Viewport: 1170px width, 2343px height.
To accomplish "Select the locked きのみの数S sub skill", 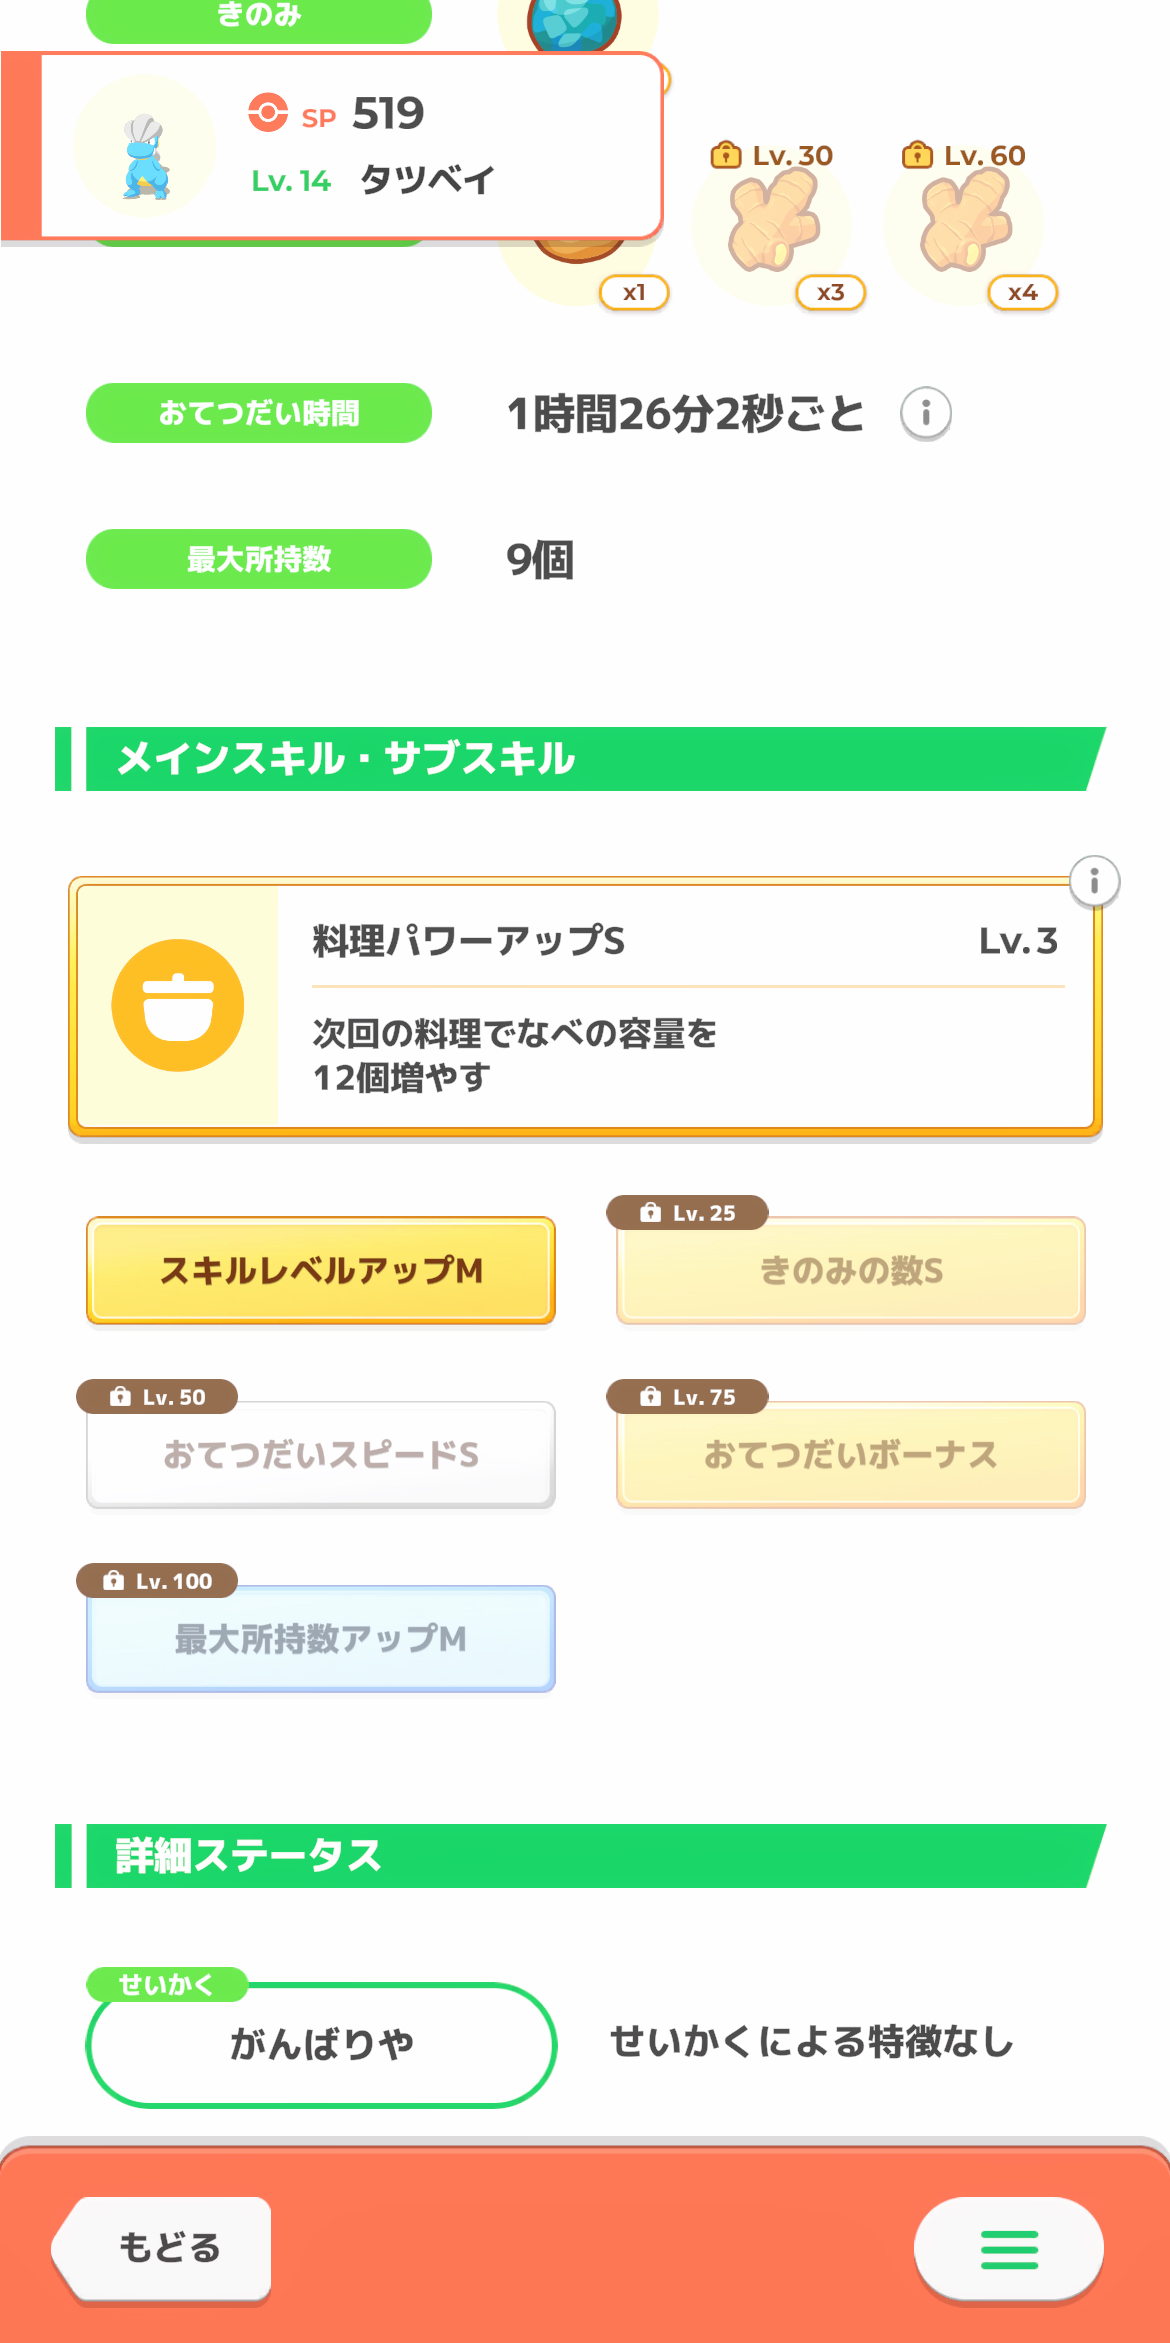I will [x=851, y=1270].
